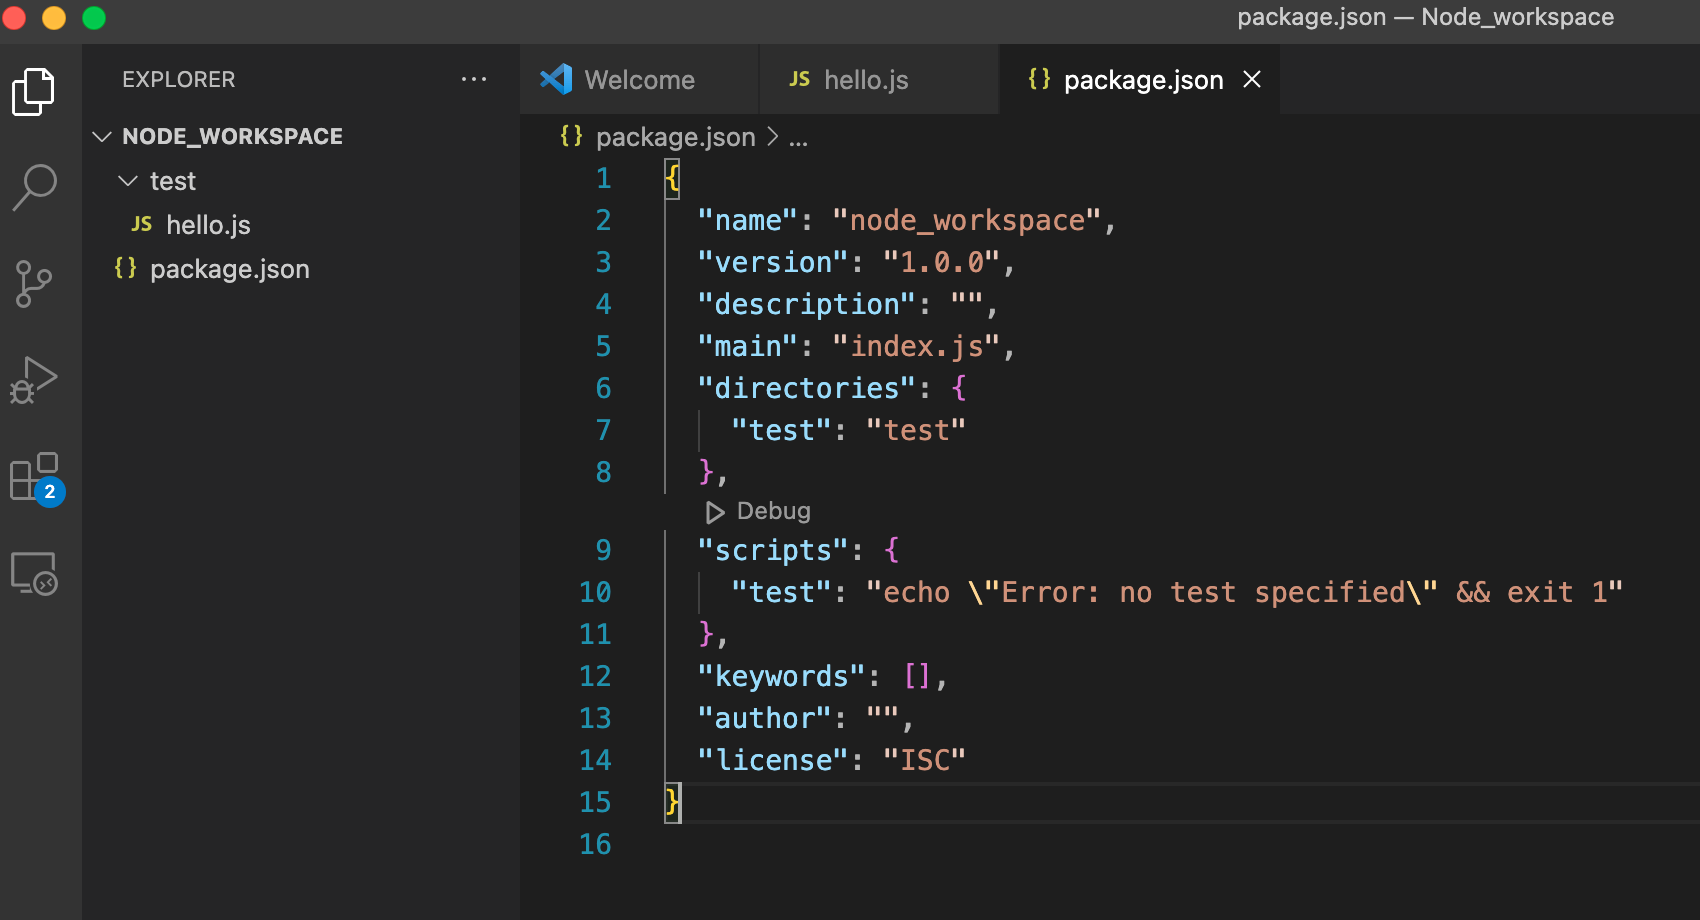Open the Extensions view
This screenshot has height=920, width=1700.
pyautogui.click(x=37, y=478)
